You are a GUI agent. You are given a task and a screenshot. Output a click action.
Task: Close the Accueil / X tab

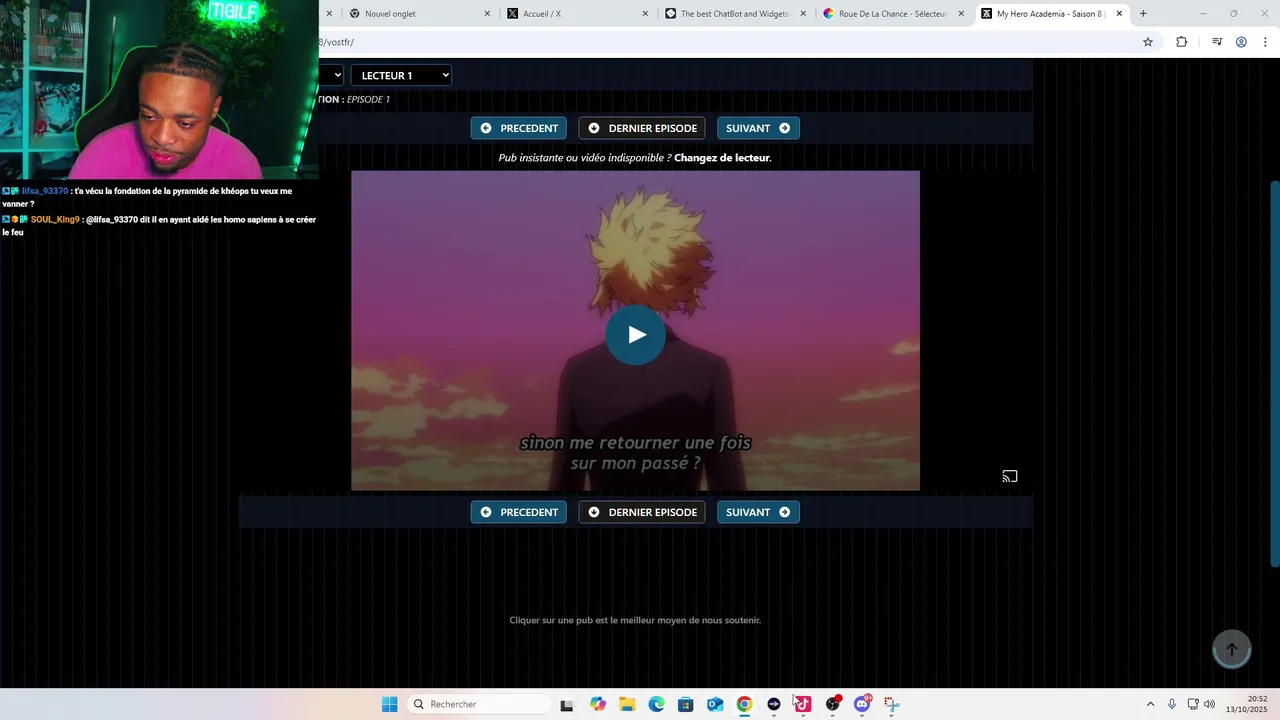(x=645, y=14)
